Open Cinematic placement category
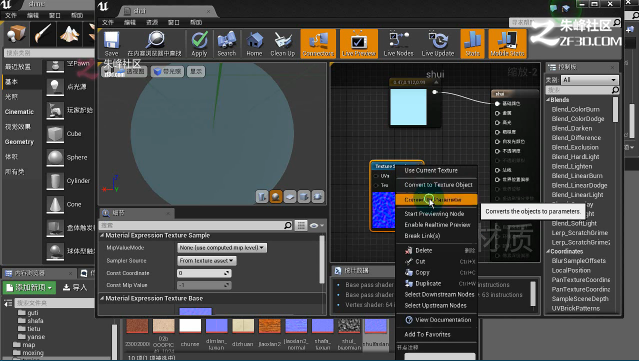Viewport: 639px width, 361px height. 20,112
